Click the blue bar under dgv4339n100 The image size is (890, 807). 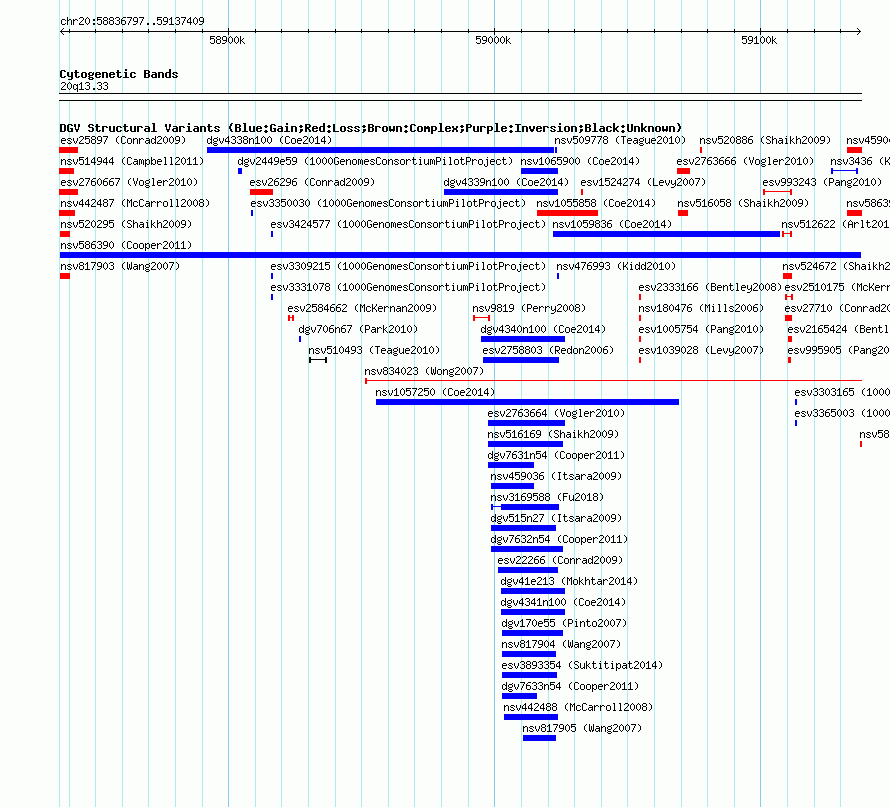[501, 192]
